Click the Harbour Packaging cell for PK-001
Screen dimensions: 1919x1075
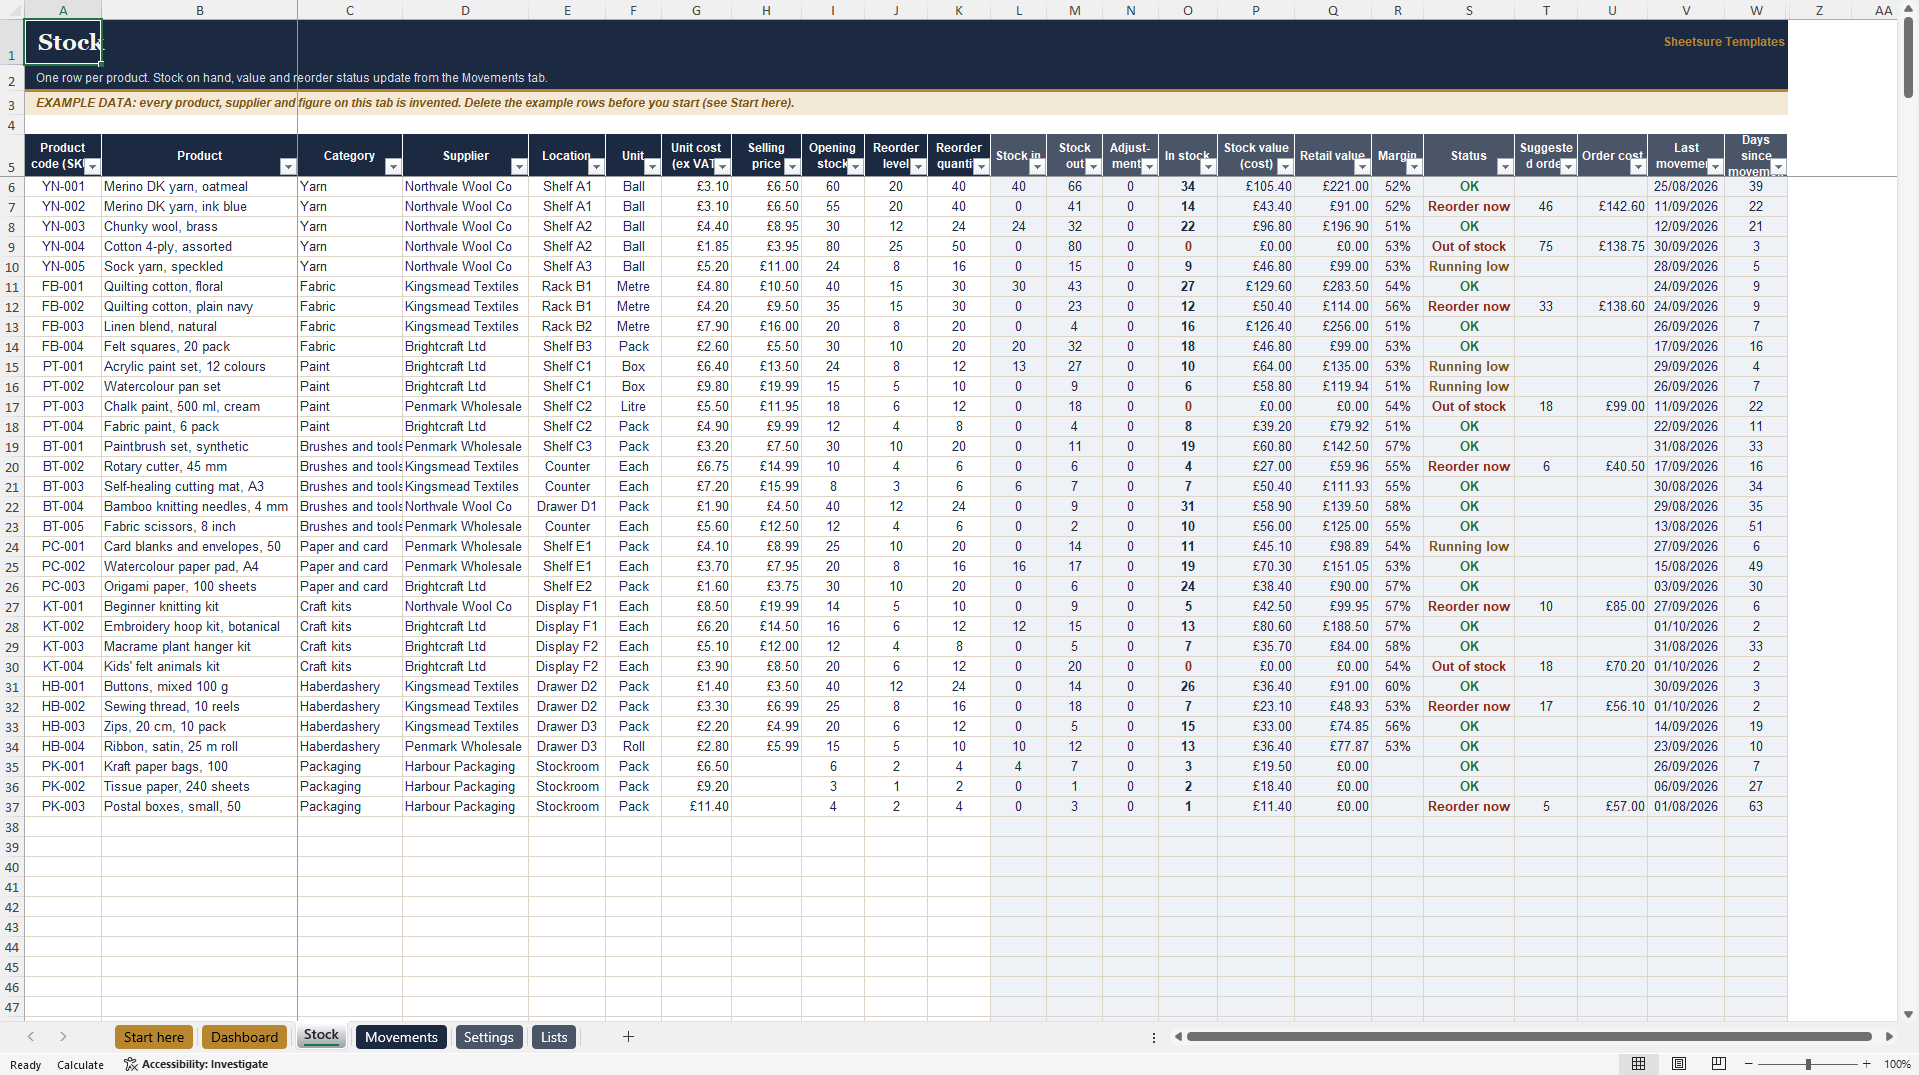(465, 767)
